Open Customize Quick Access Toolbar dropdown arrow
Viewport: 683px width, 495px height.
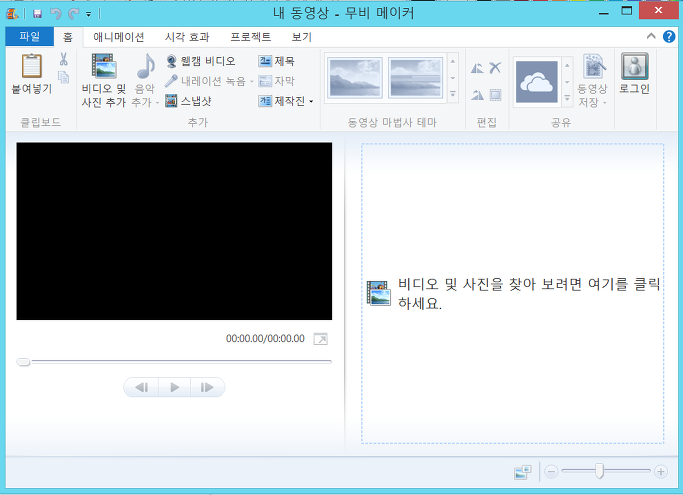click(x=88, y=14)
